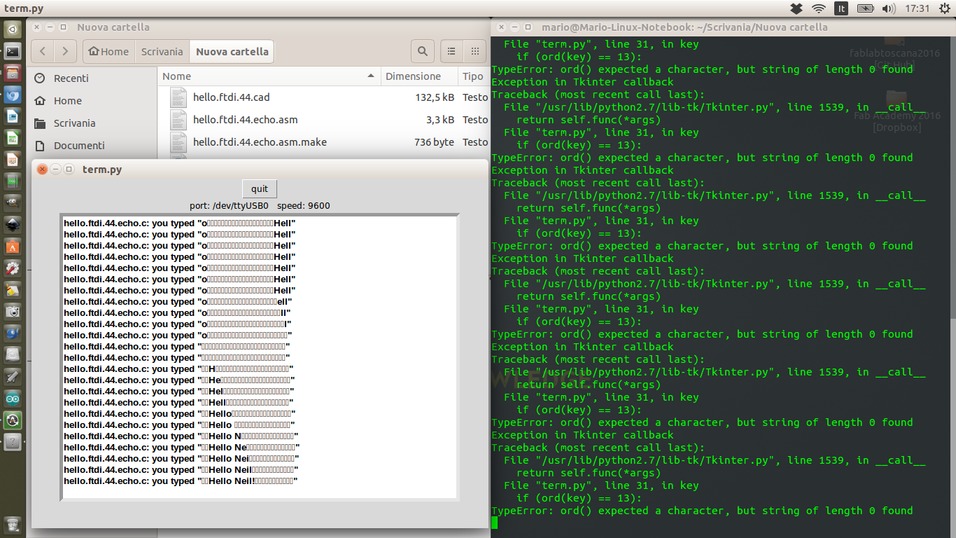Open Scrivania in the sidebar
Image resolution: width=956 pixels, height=538 pixels.
pos(74,123)
